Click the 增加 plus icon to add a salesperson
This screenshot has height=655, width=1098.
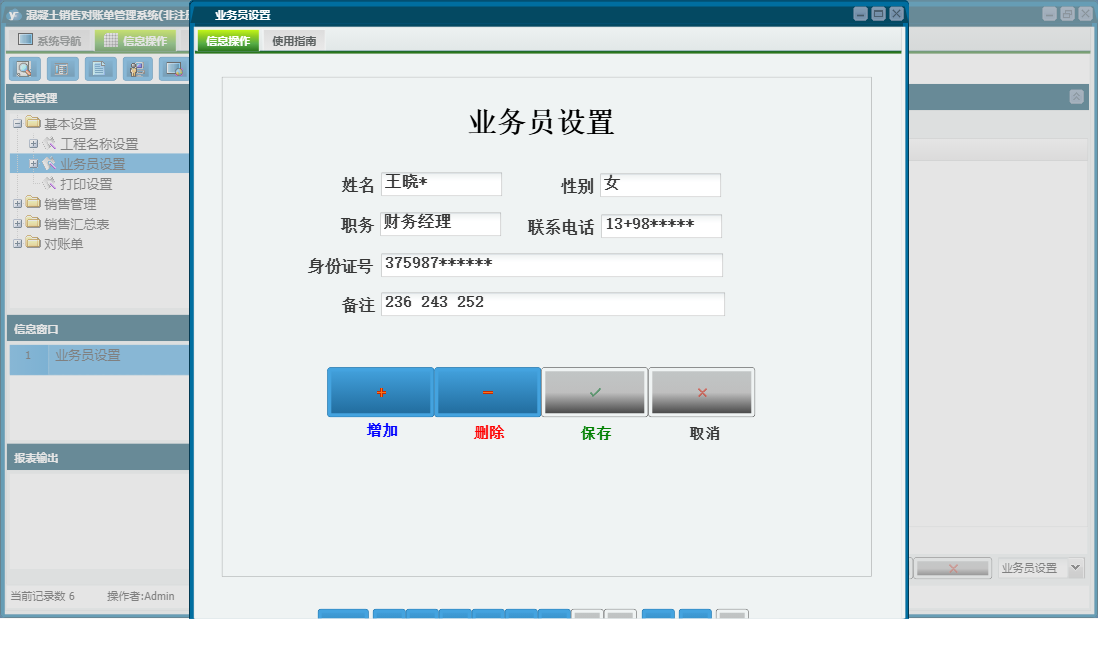click(x=379, y=391)
